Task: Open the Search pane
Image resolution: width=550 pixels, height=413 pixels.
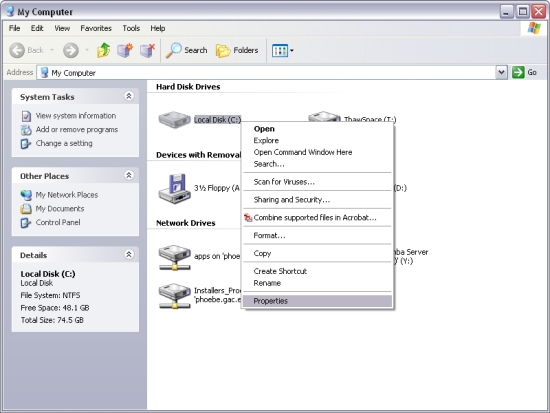Action: [x=187, y=51]
